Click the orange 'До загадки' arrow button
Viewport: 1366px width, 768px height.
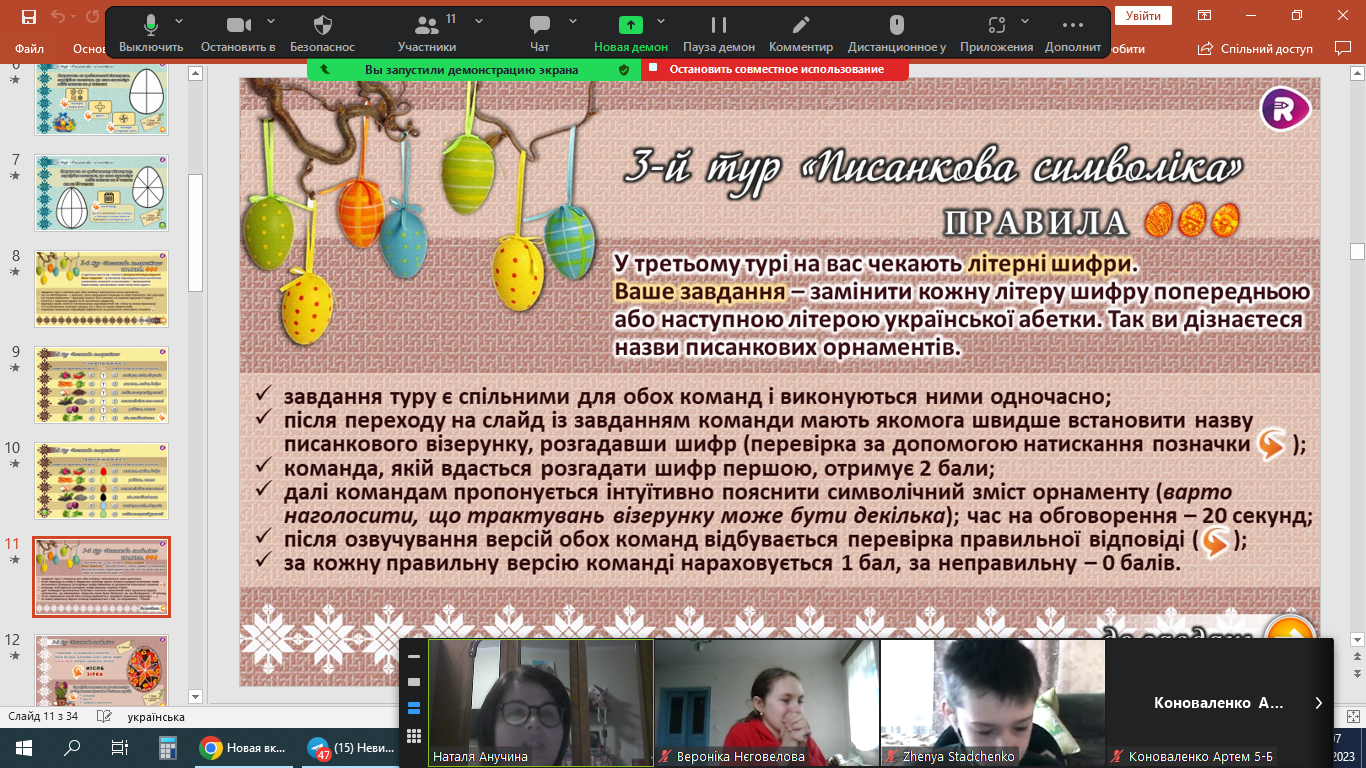(x=1288, y=628)
